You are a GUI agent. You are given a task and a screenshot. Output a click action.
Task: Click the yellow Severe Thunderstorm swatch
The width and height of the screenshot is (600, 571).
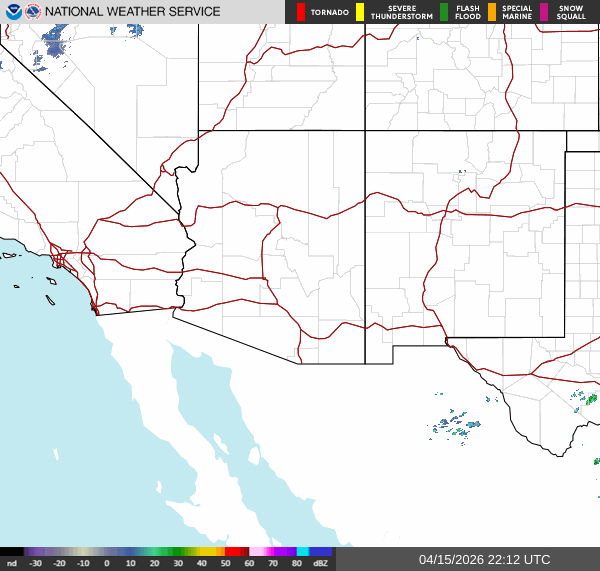click(x=360, y=12)
